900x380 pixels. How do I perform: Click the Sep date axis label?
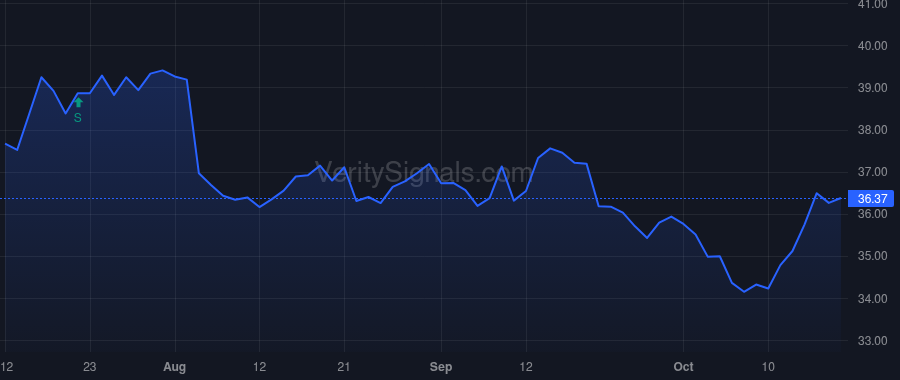point(441,367)
